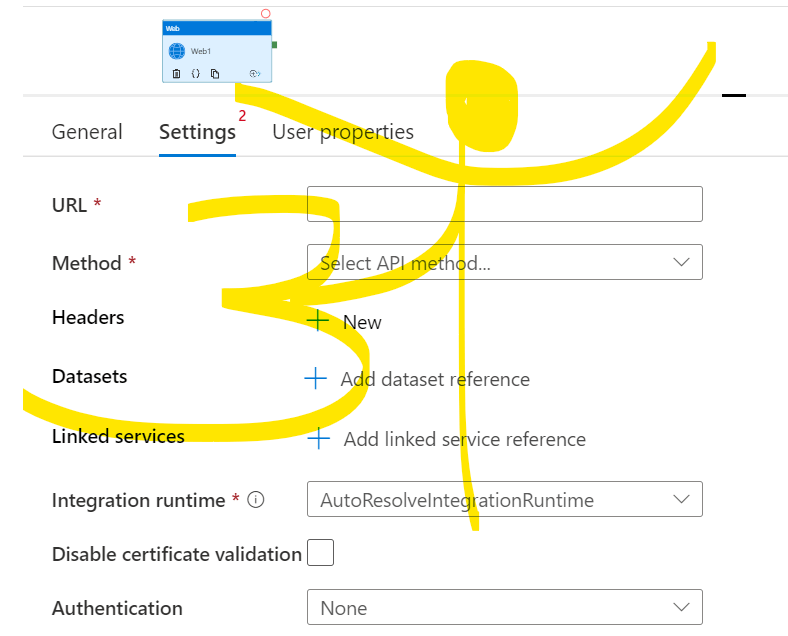The width and height of the screenshot is (788, 636).
Task: Expand the Integration runtime dropdown
Action: [504, 499]
